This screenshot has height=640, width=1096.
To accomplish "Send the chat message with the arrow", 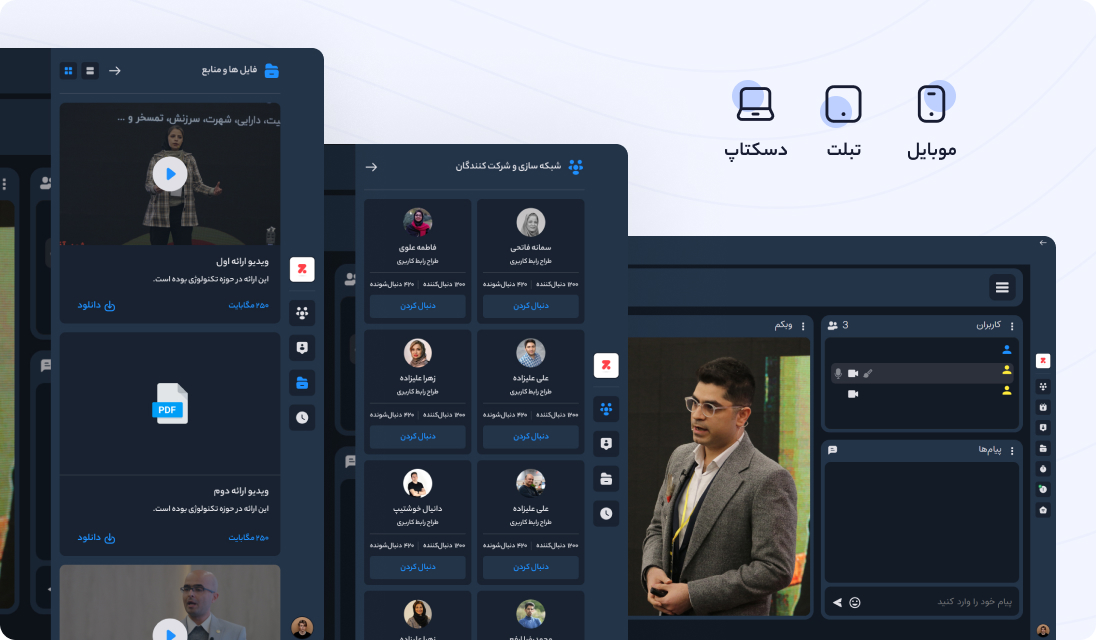I will 837,602.
